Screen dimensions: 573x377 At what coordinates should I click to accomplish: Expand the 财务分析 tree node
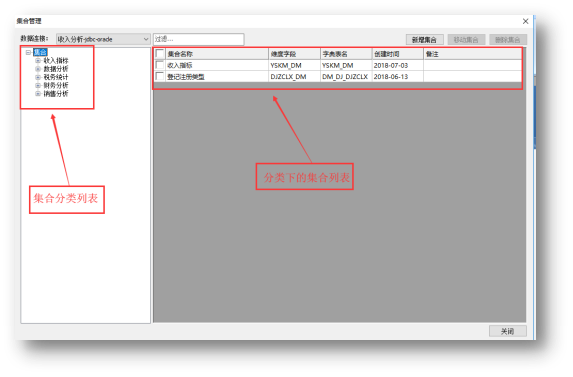[38, 85]
